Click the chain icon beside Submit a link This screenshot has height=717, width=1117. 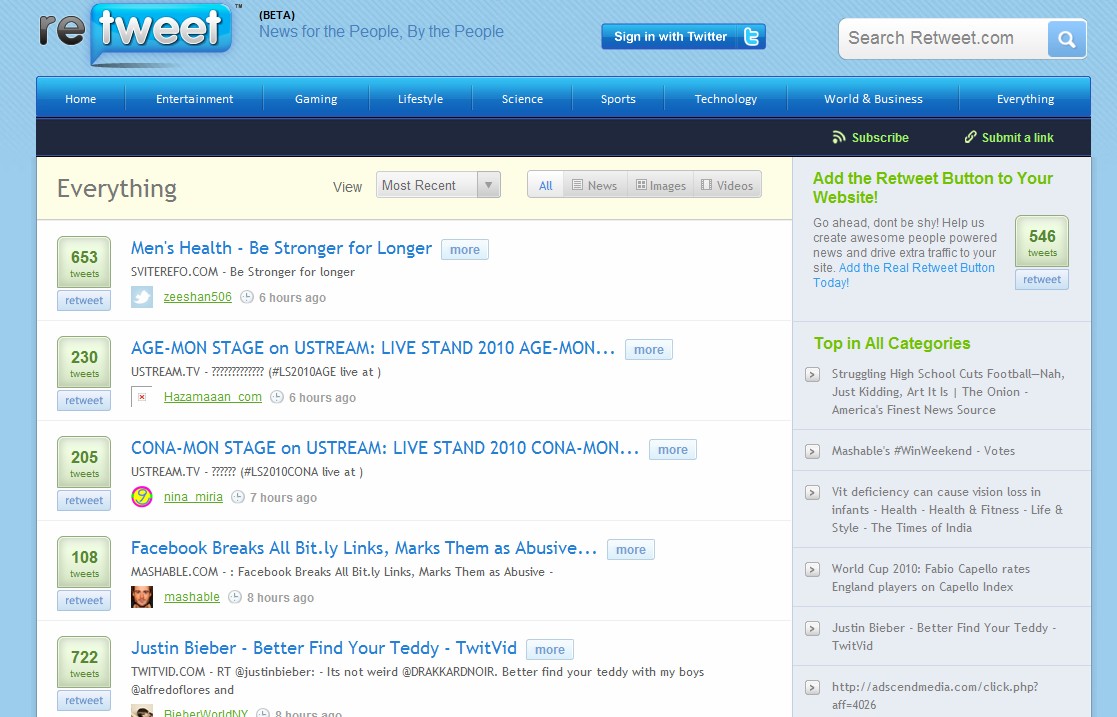[970, 137]
